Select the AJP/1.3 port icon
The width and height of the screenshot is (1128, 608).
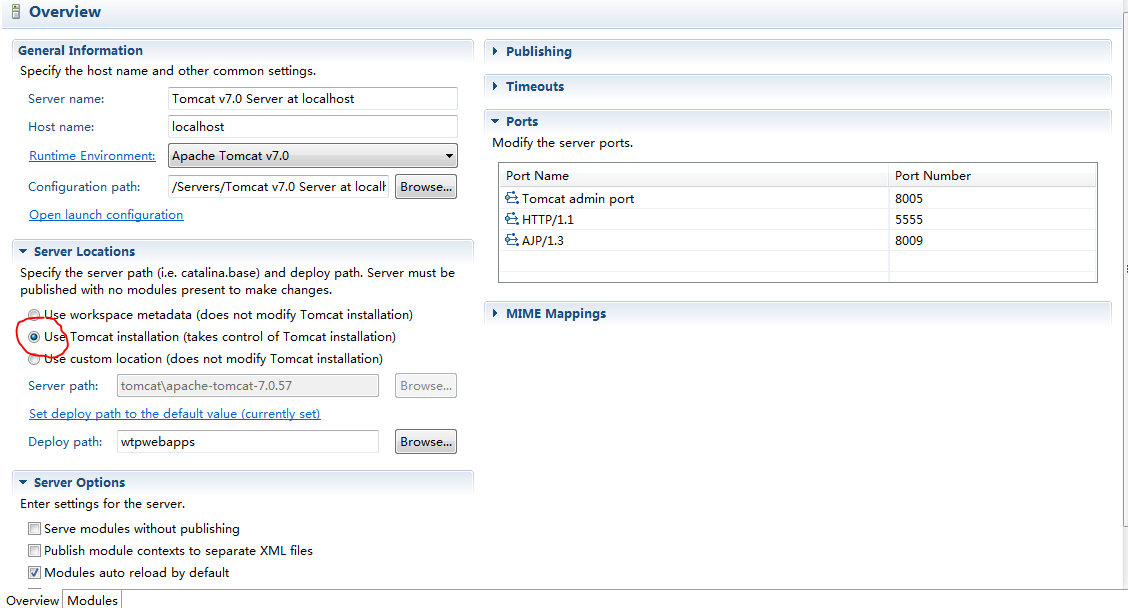[x=511, y=240]
